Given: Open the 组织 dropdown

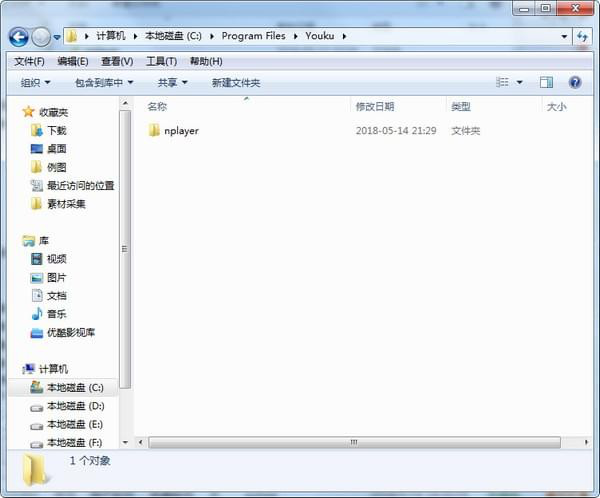Looking at the screenshot, I should tap(36, 83).
